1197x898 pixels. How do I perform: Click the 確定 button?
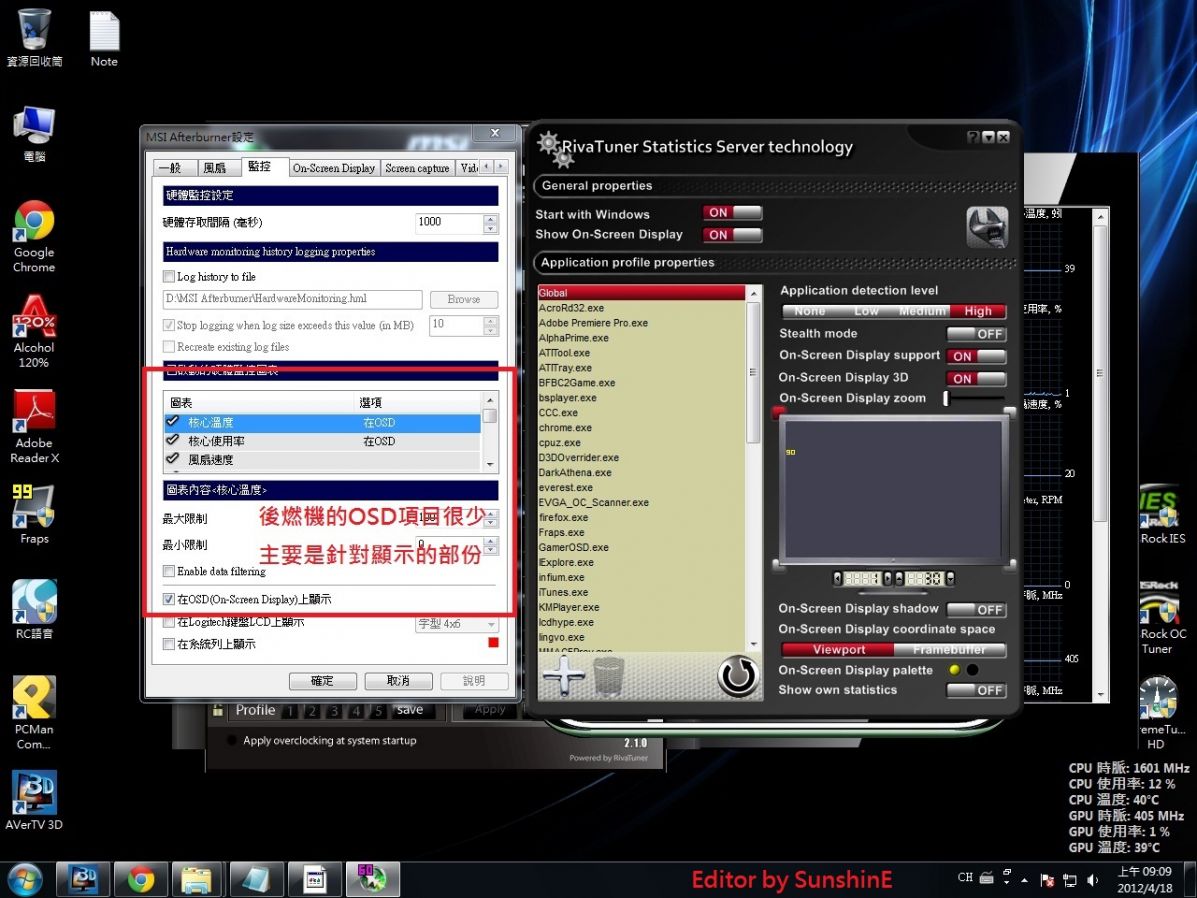pos(322,680)
